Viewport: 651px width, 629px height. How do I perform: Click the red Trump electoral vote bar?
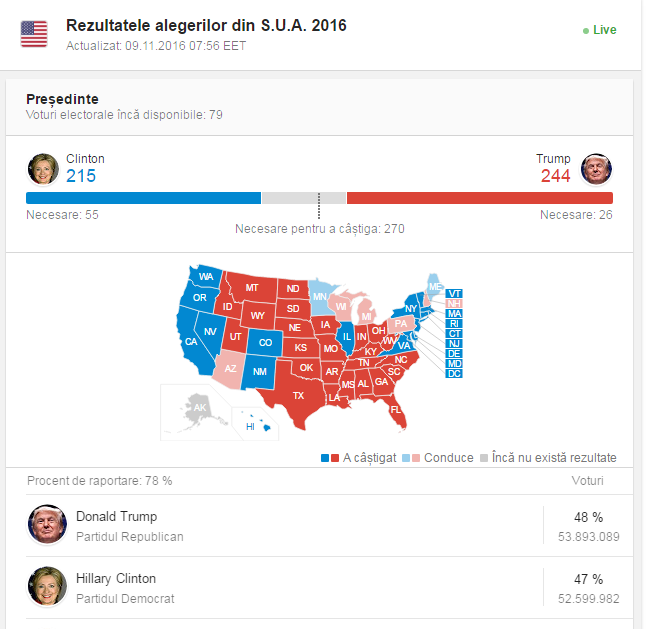pos(480,198)
